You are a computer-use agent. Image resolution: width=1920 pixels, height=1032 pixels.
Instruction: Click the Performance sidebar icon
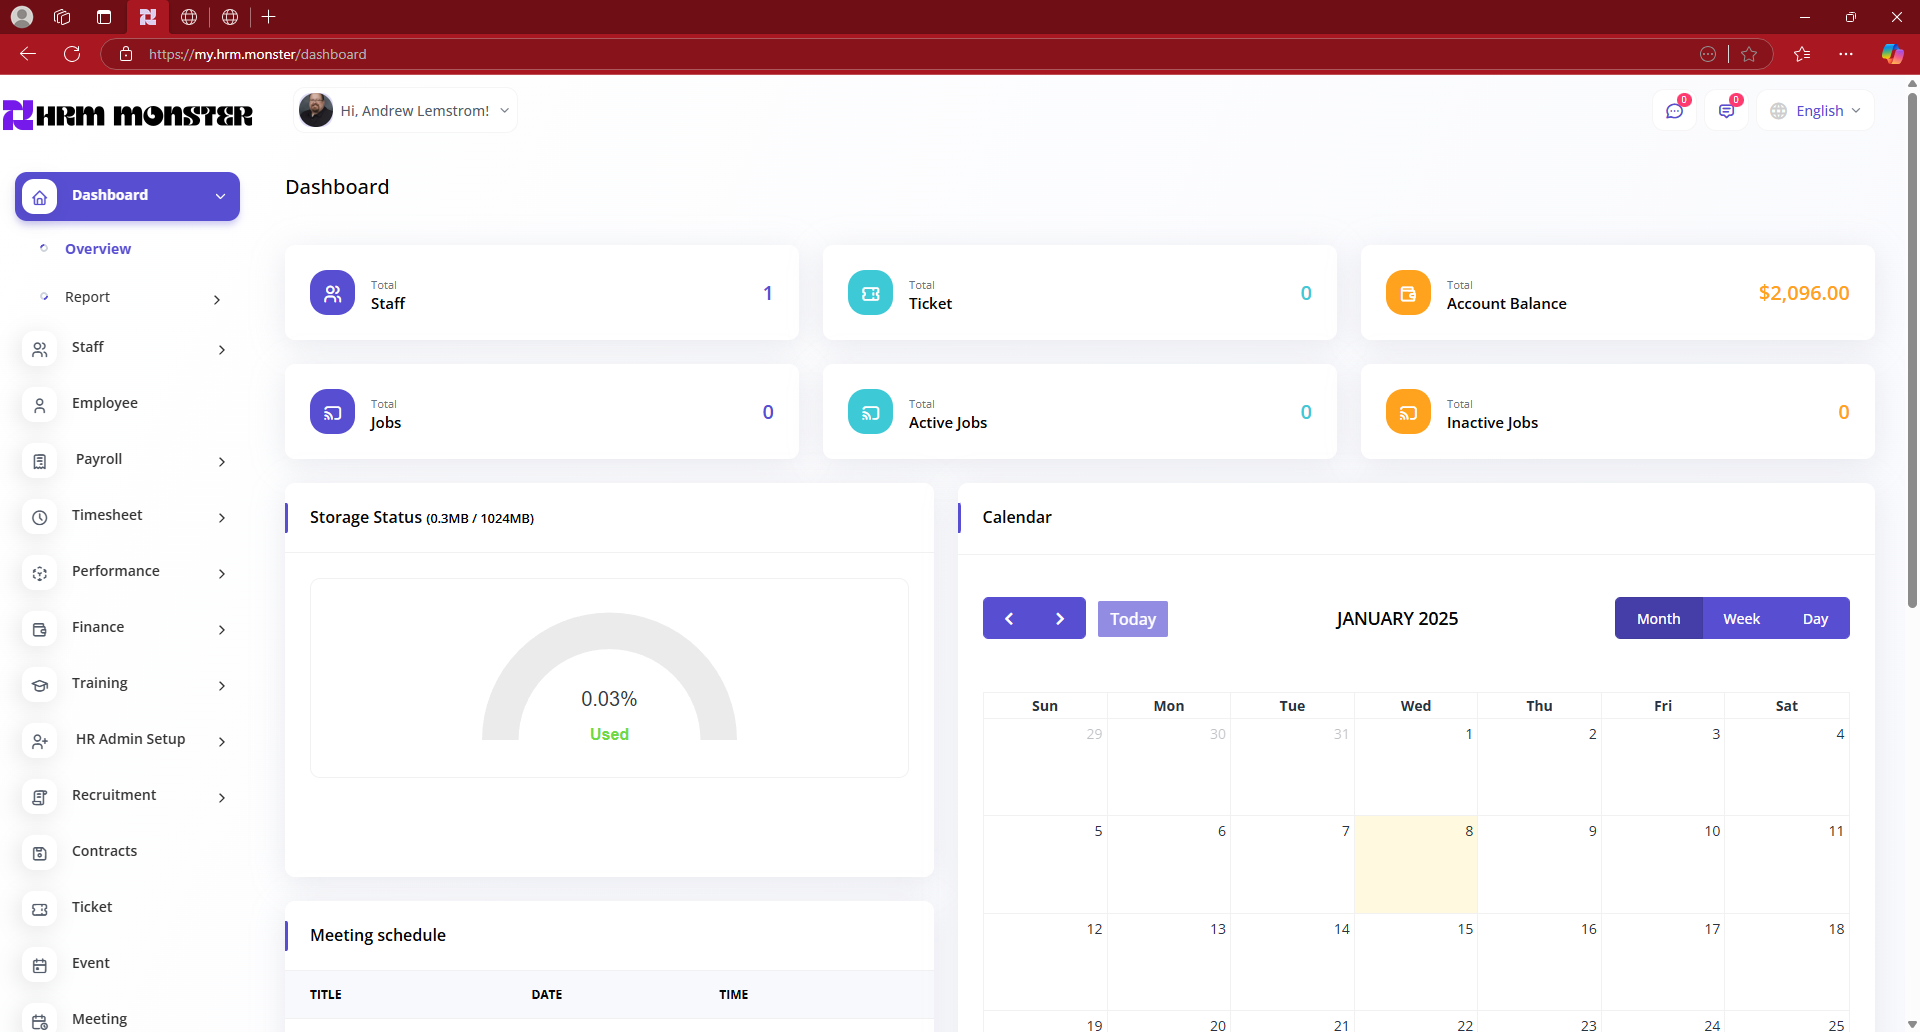(x=39, y=573)
